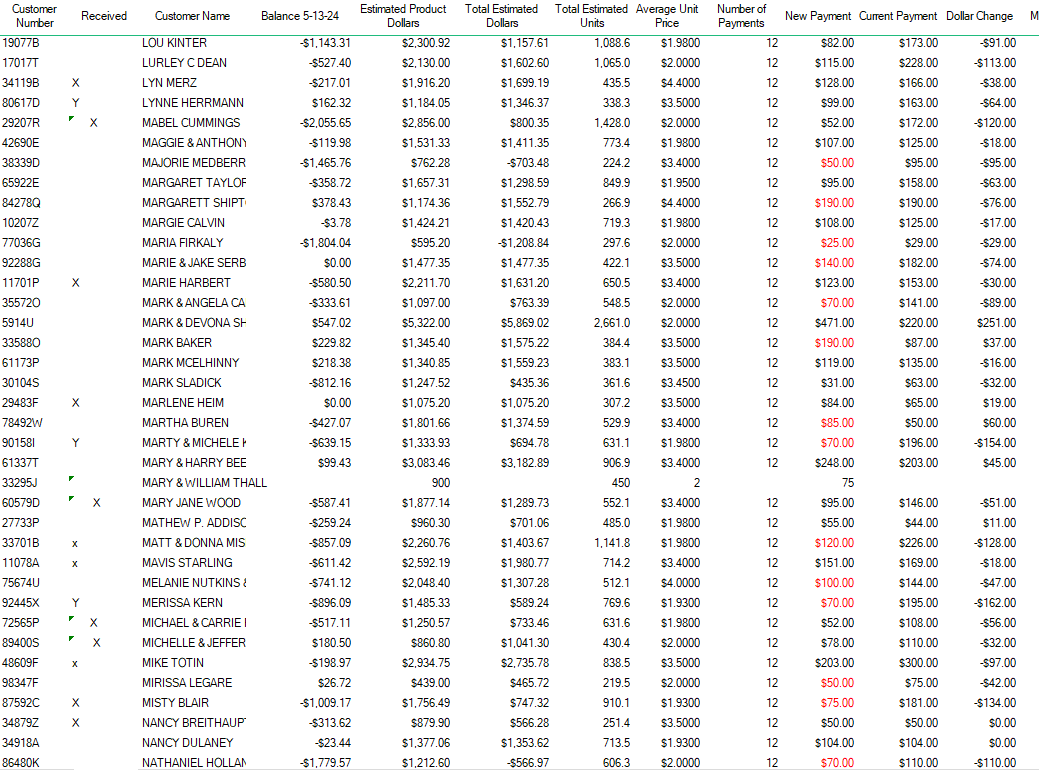Select MARK MCELHINNY new payment $119.00
Screen dimensions: 1039x770
click(834, 363)
